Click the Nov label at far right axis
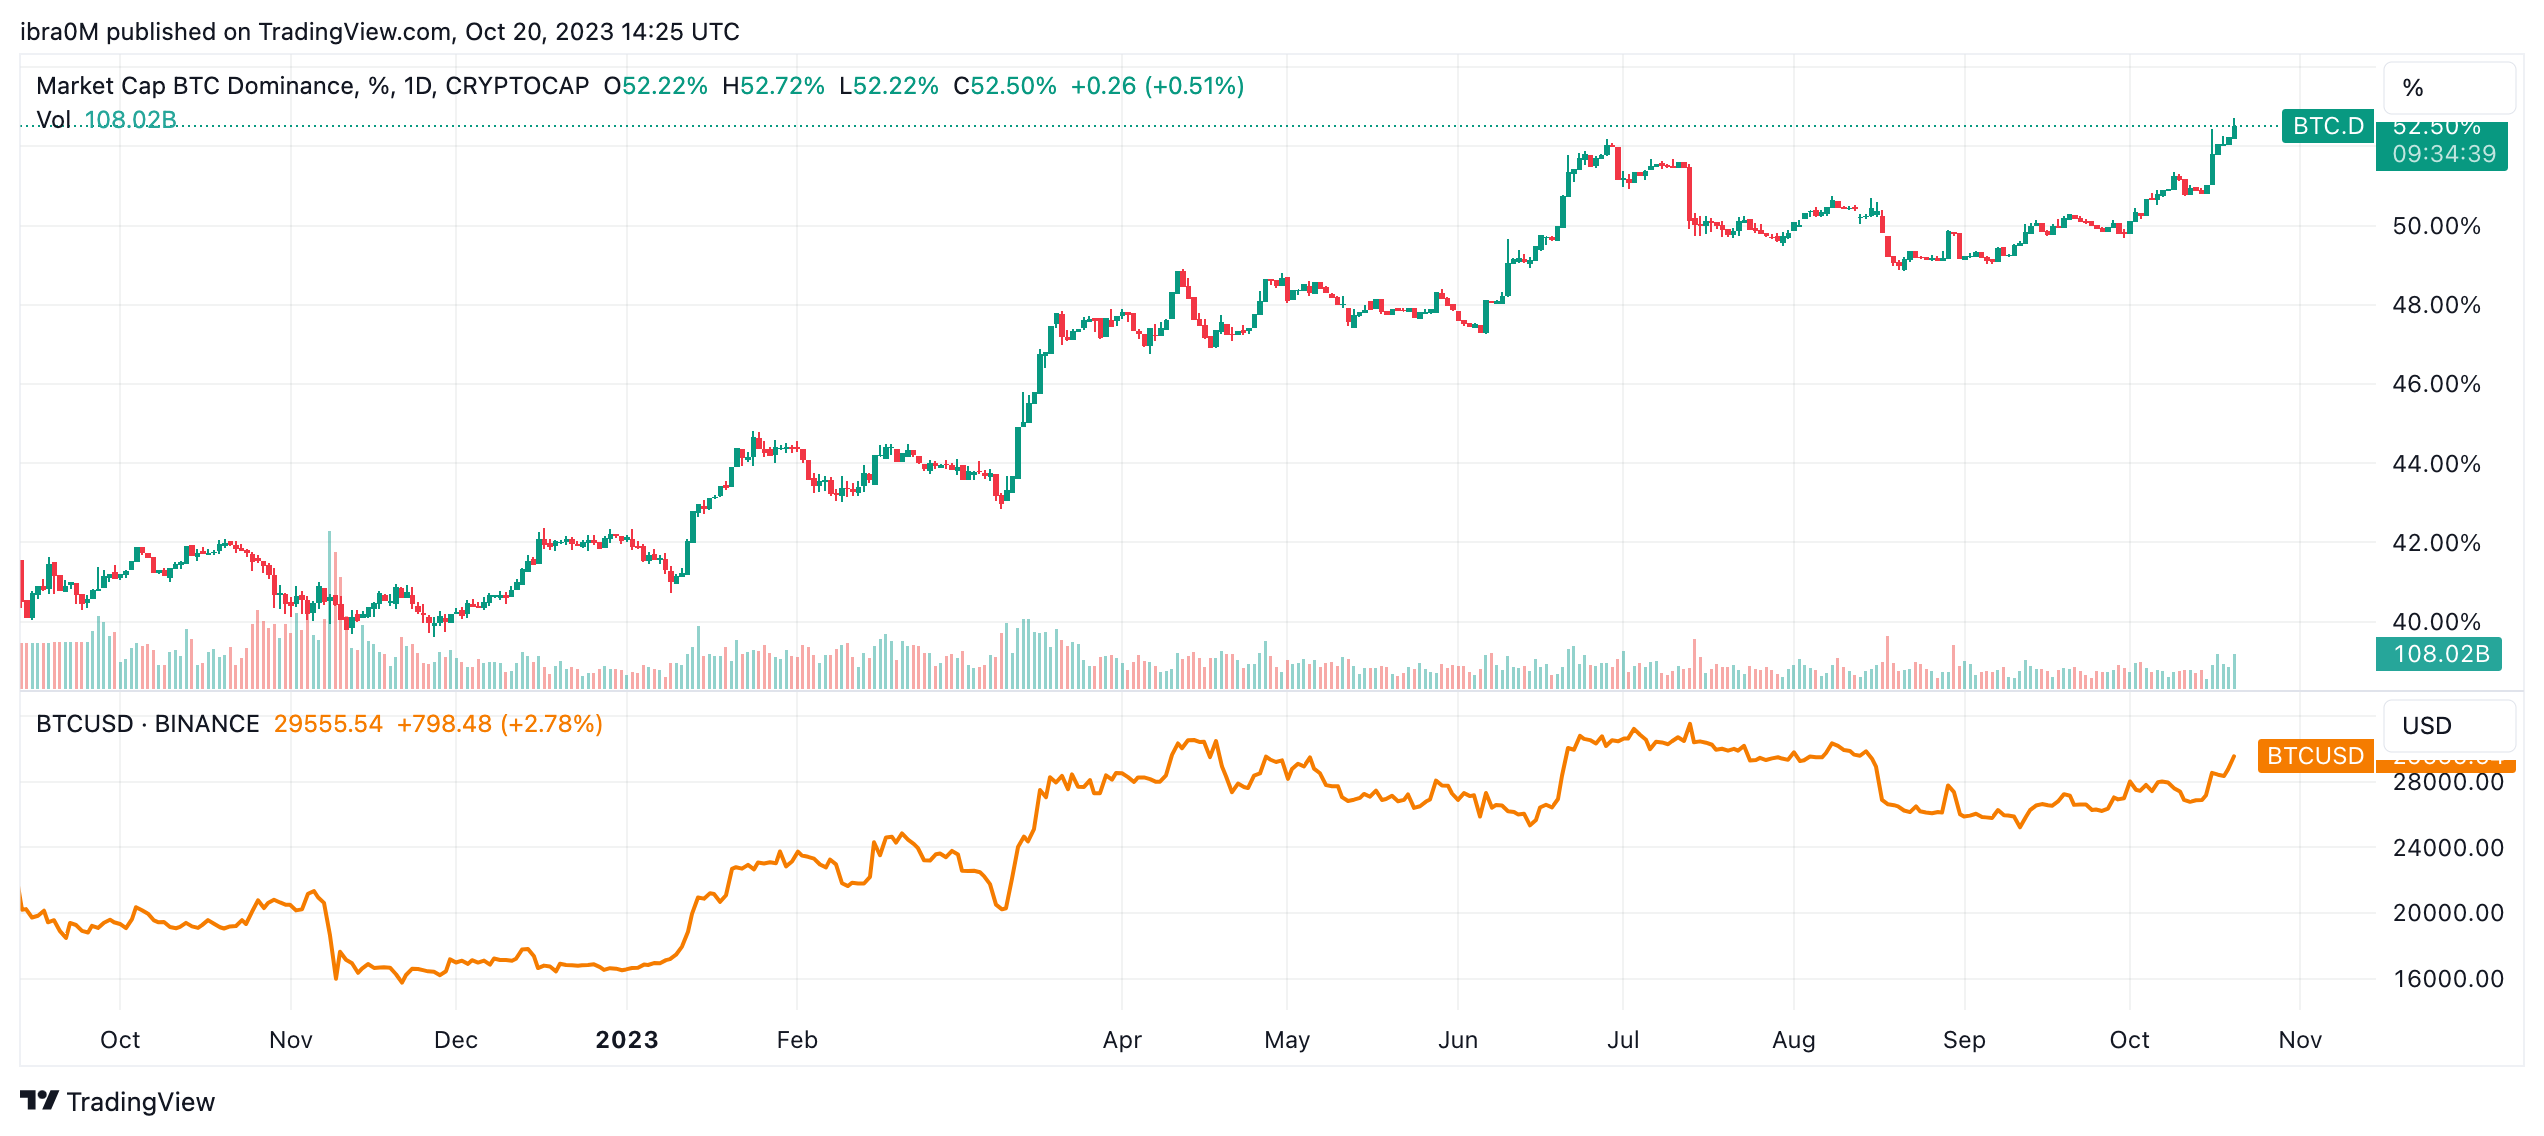This screenshot has height=1136, width=2544. 2300,1040
